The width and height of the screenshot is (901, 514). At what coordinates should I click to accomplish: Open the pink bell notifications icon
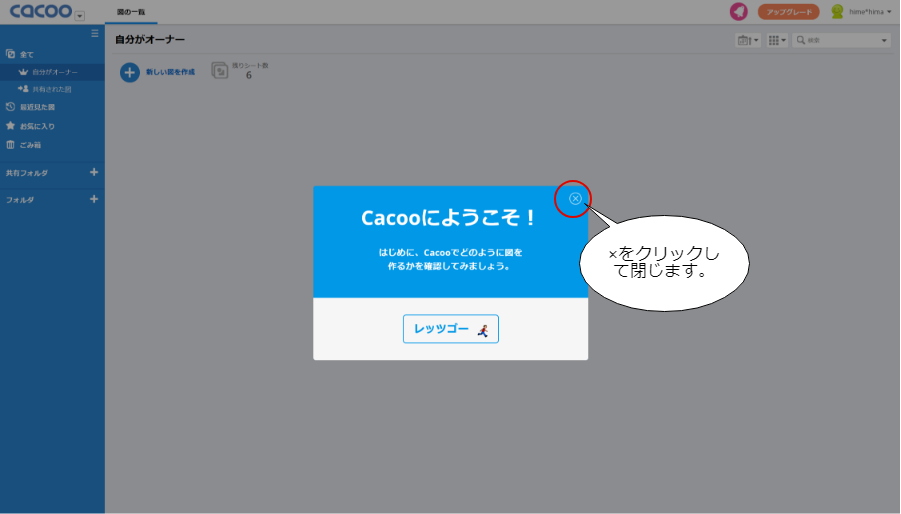(738, 11)
